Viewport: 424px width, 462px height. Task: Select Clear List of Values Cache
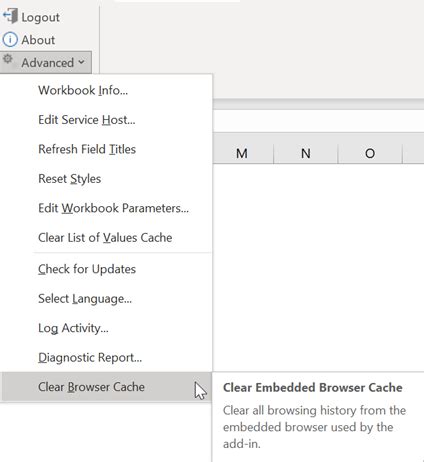click(106, 237)
